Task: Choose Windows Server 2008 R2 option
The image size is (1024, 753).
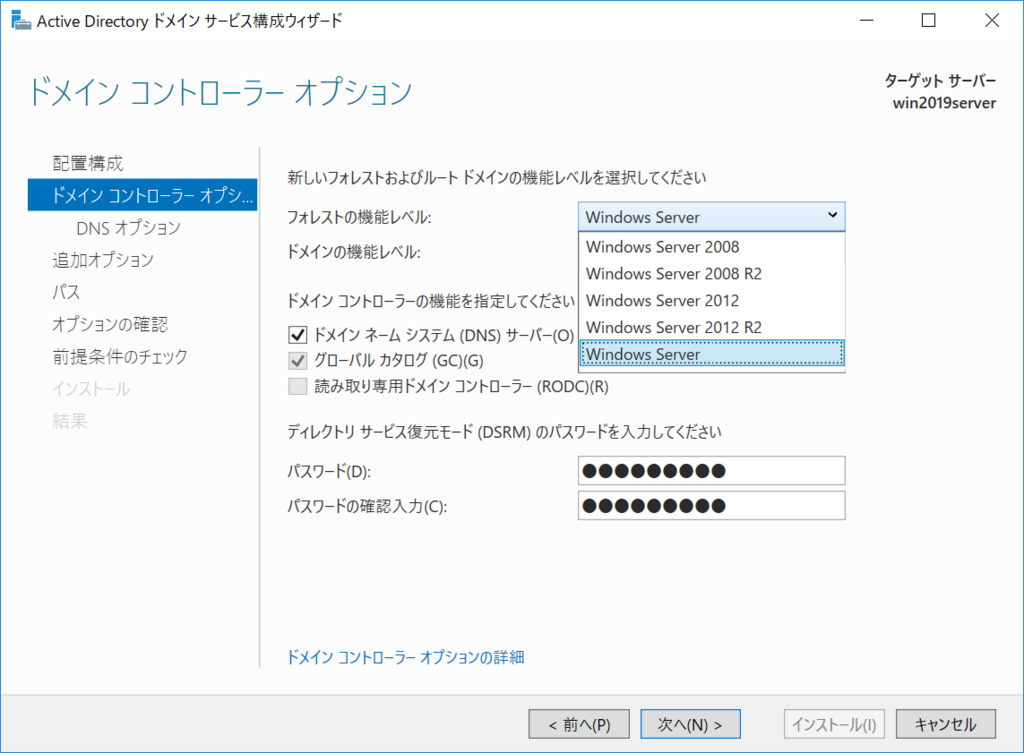Action: pyautogui.click(x=712, y=274)
